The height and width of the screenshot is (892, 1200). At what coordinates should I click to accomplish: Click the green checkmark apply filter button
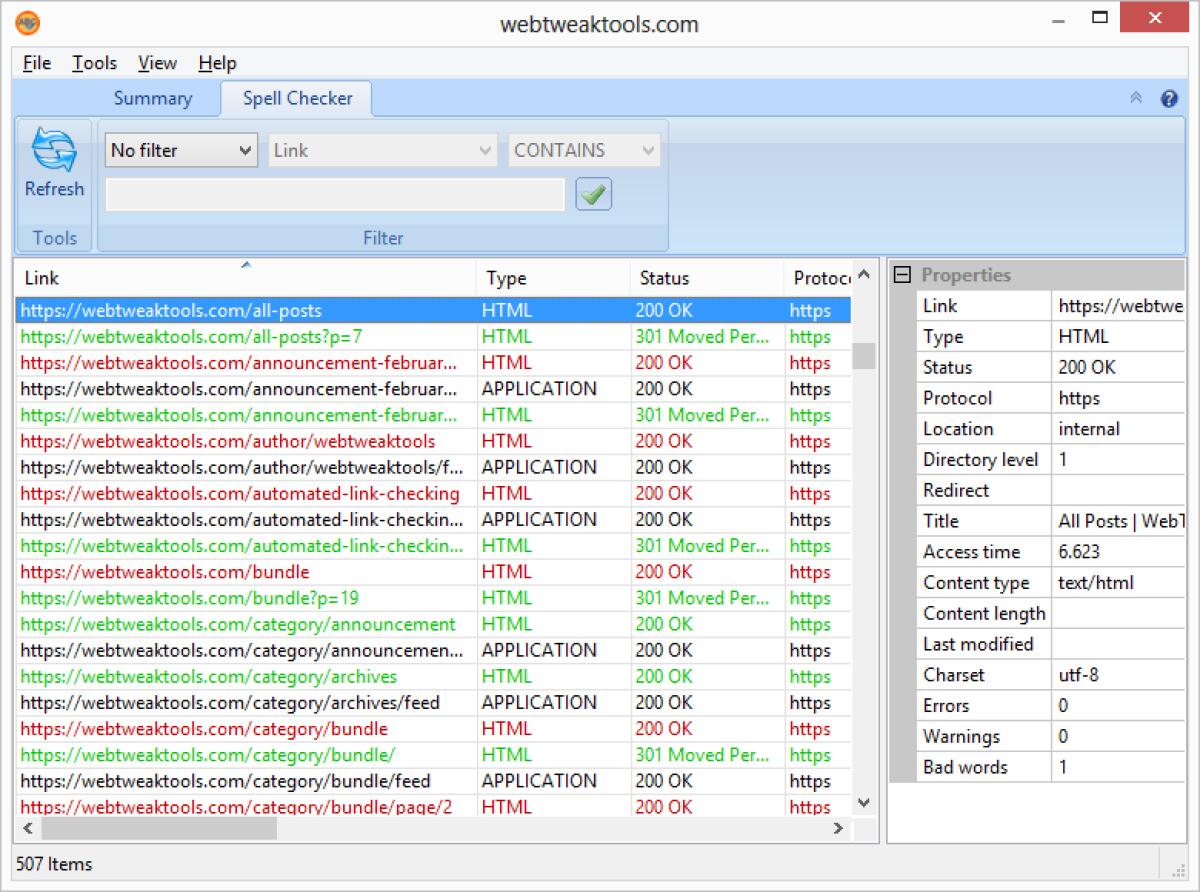point(594,195)
